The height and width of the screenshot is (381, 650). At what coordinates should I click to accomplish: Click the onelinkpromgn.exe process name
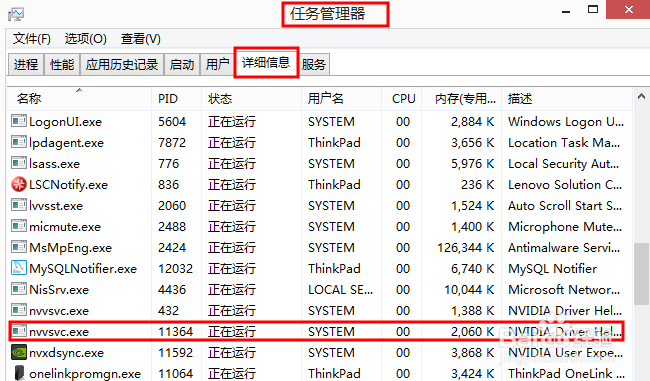click(85, 374)
